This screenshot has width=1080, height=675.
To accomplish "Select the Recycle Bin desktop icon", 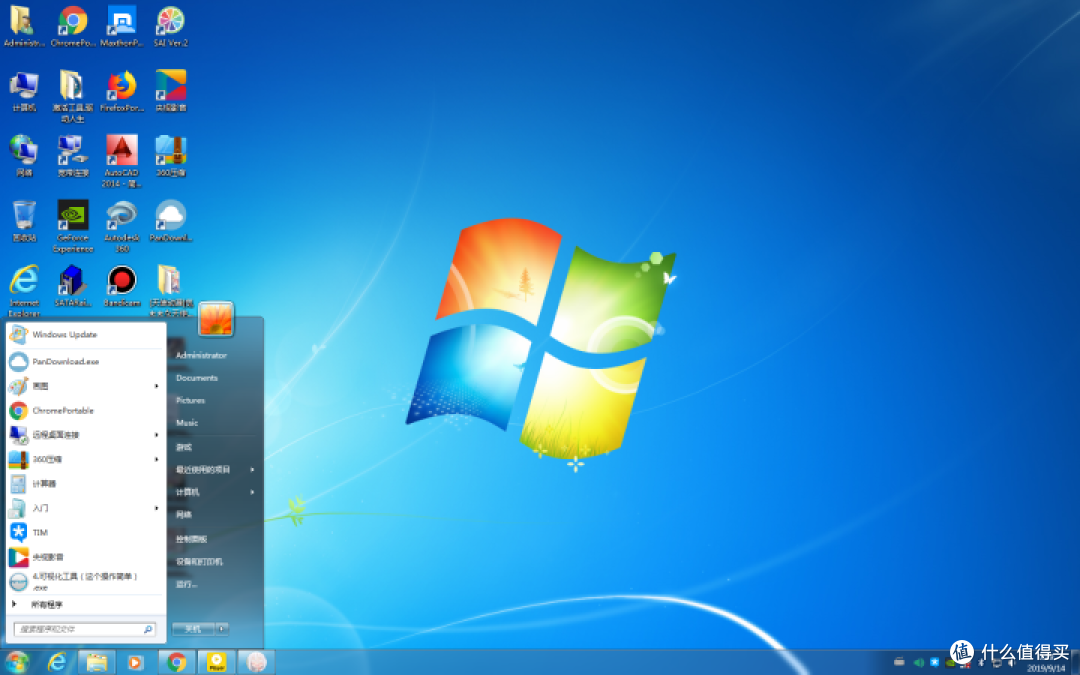I will coord(23,220).
